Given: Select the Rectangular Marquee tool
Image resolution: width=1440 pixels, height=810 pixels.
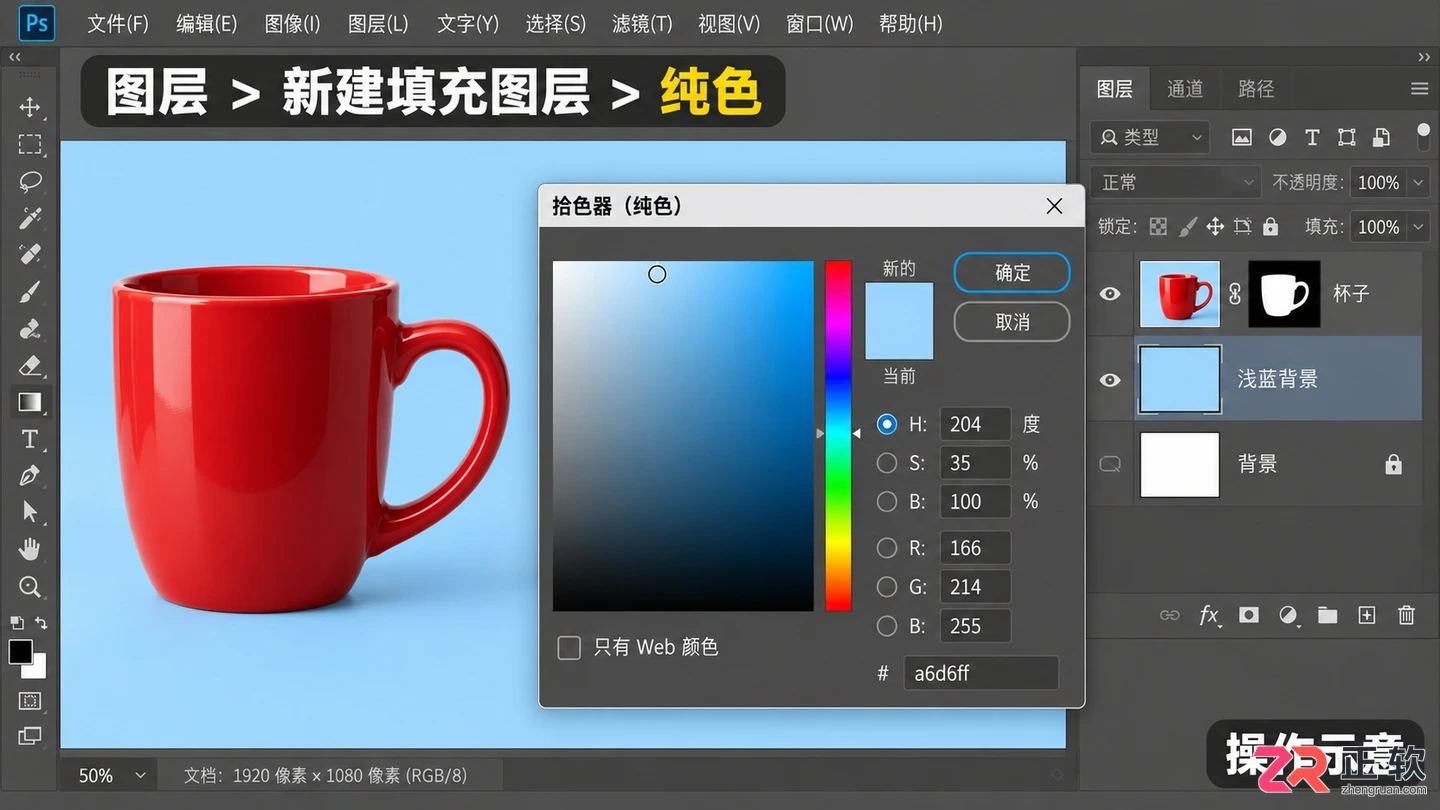Looking at the screenshot, I should [30, 144].
